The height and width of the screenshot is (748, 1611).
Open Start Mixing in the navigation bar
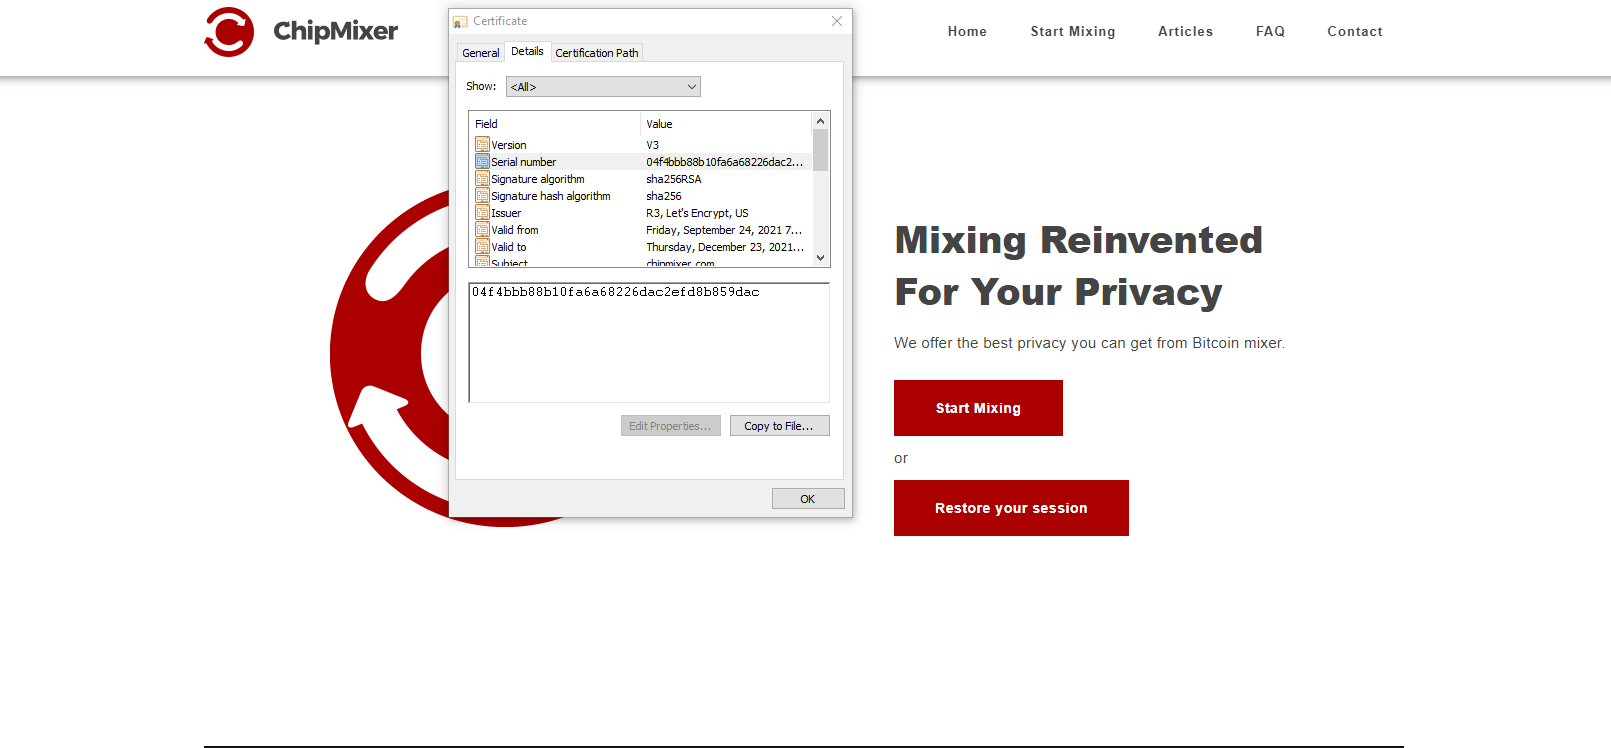[x=1073, y=32]
